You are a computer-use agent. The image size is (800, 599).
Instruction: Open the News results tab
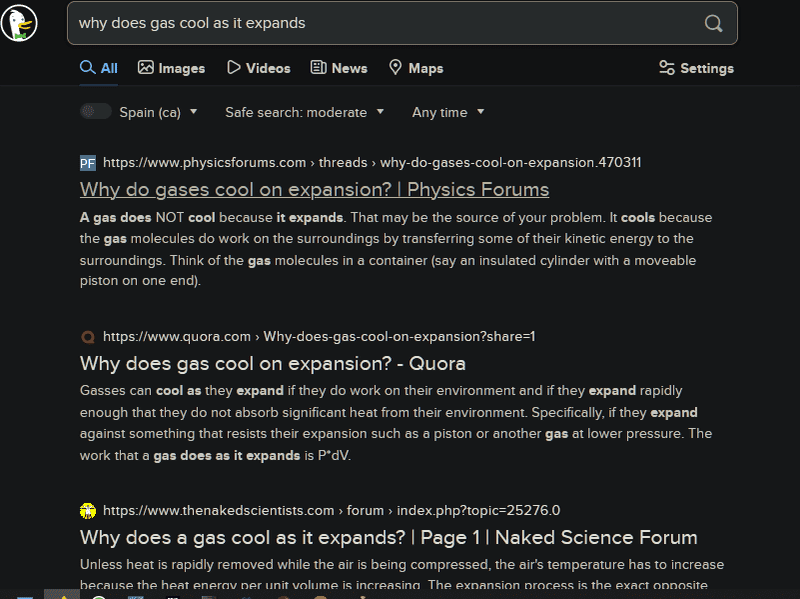[x=339, y=68]
